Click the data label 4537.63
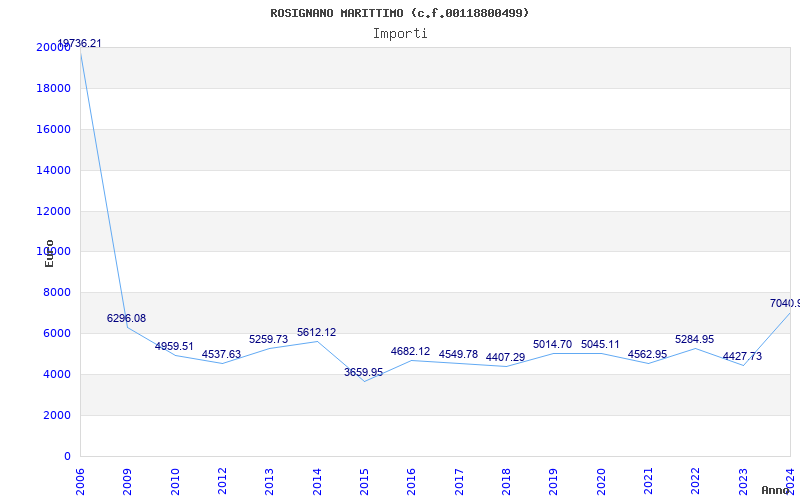This screenshot has height=500, width=800. [x=221, y=354]
